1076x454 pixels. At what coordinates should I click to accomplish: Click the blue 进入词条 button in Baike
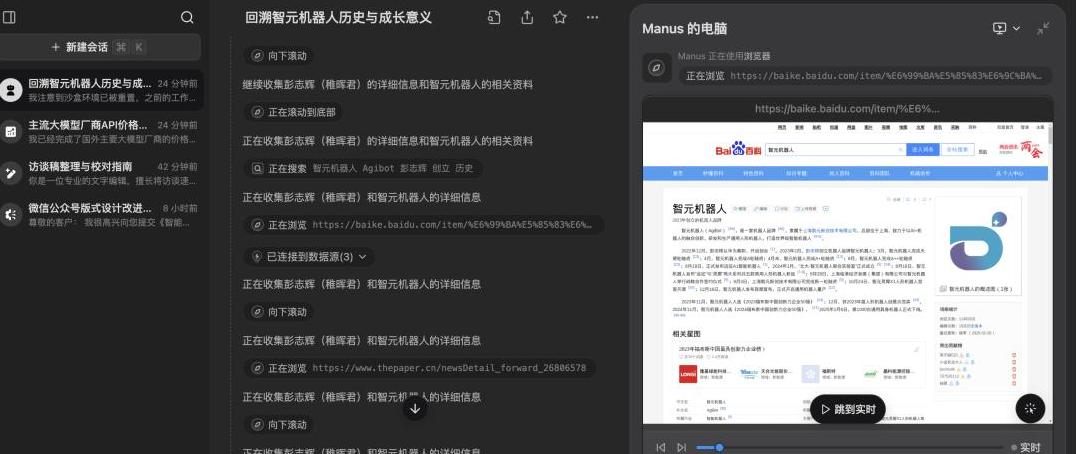pos(922,149)
